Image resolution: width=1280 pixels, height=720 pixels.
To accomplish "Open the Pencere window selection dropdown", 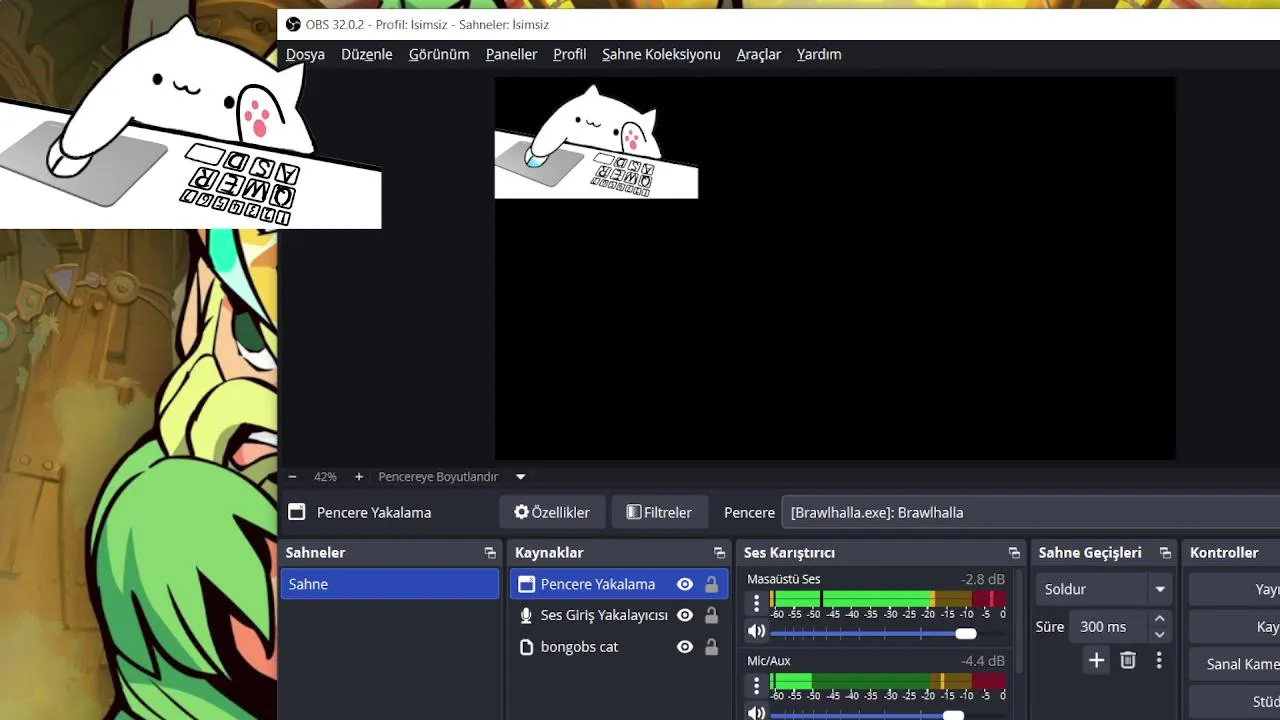I will coord(1030,512).
